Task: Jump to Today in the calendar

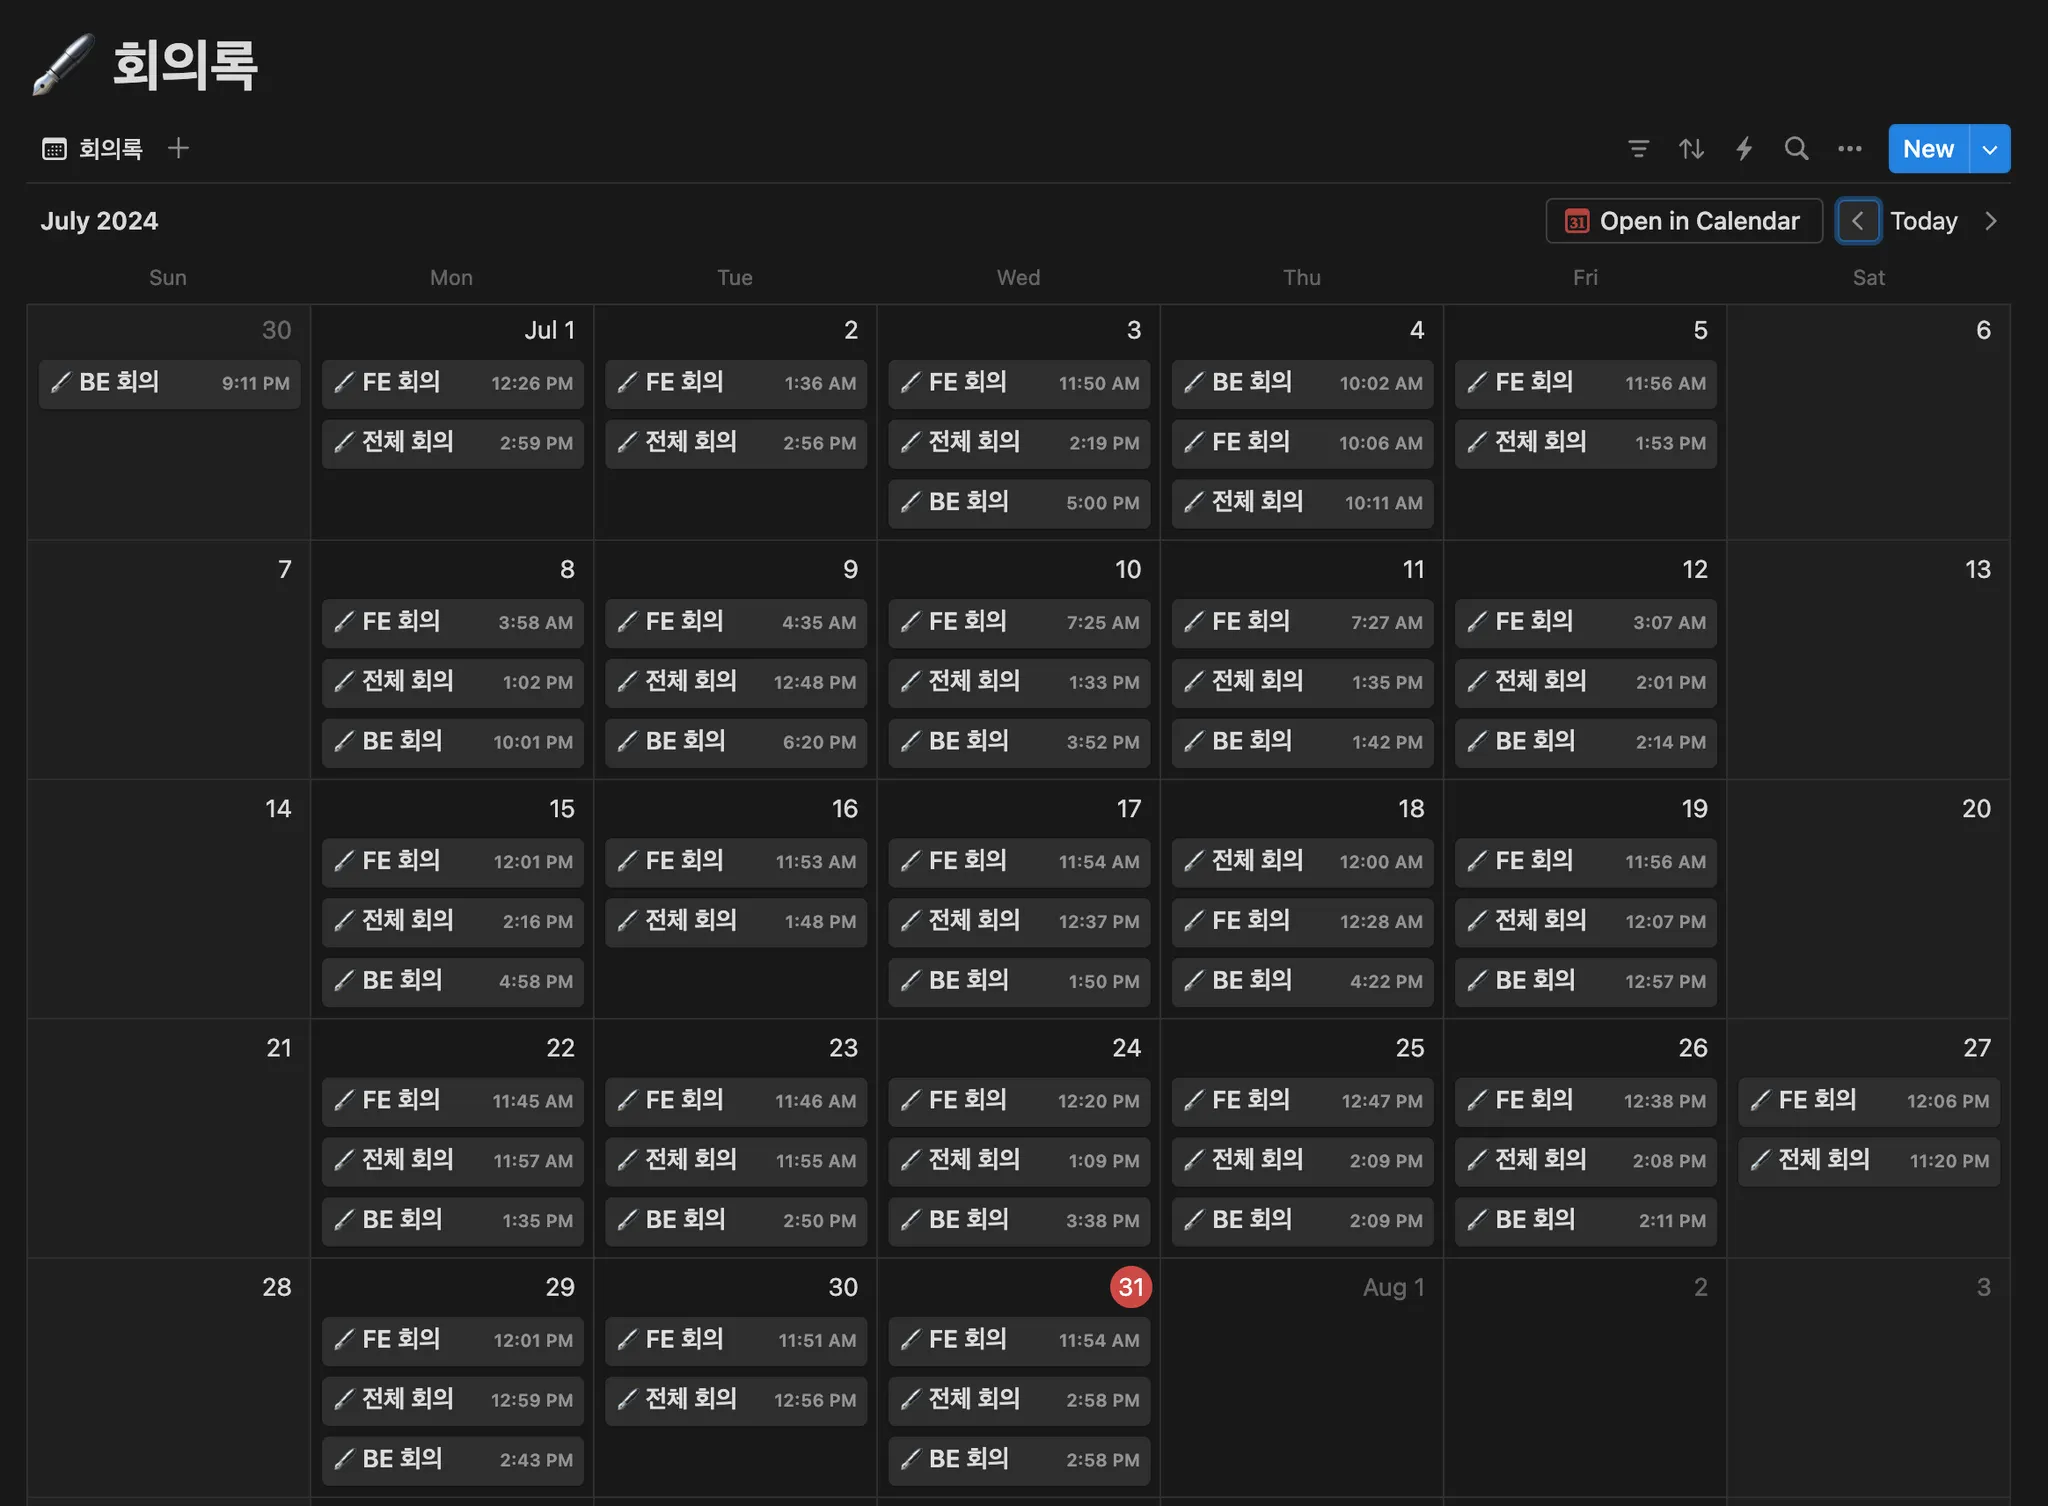Action: (x=1923, y=221)
